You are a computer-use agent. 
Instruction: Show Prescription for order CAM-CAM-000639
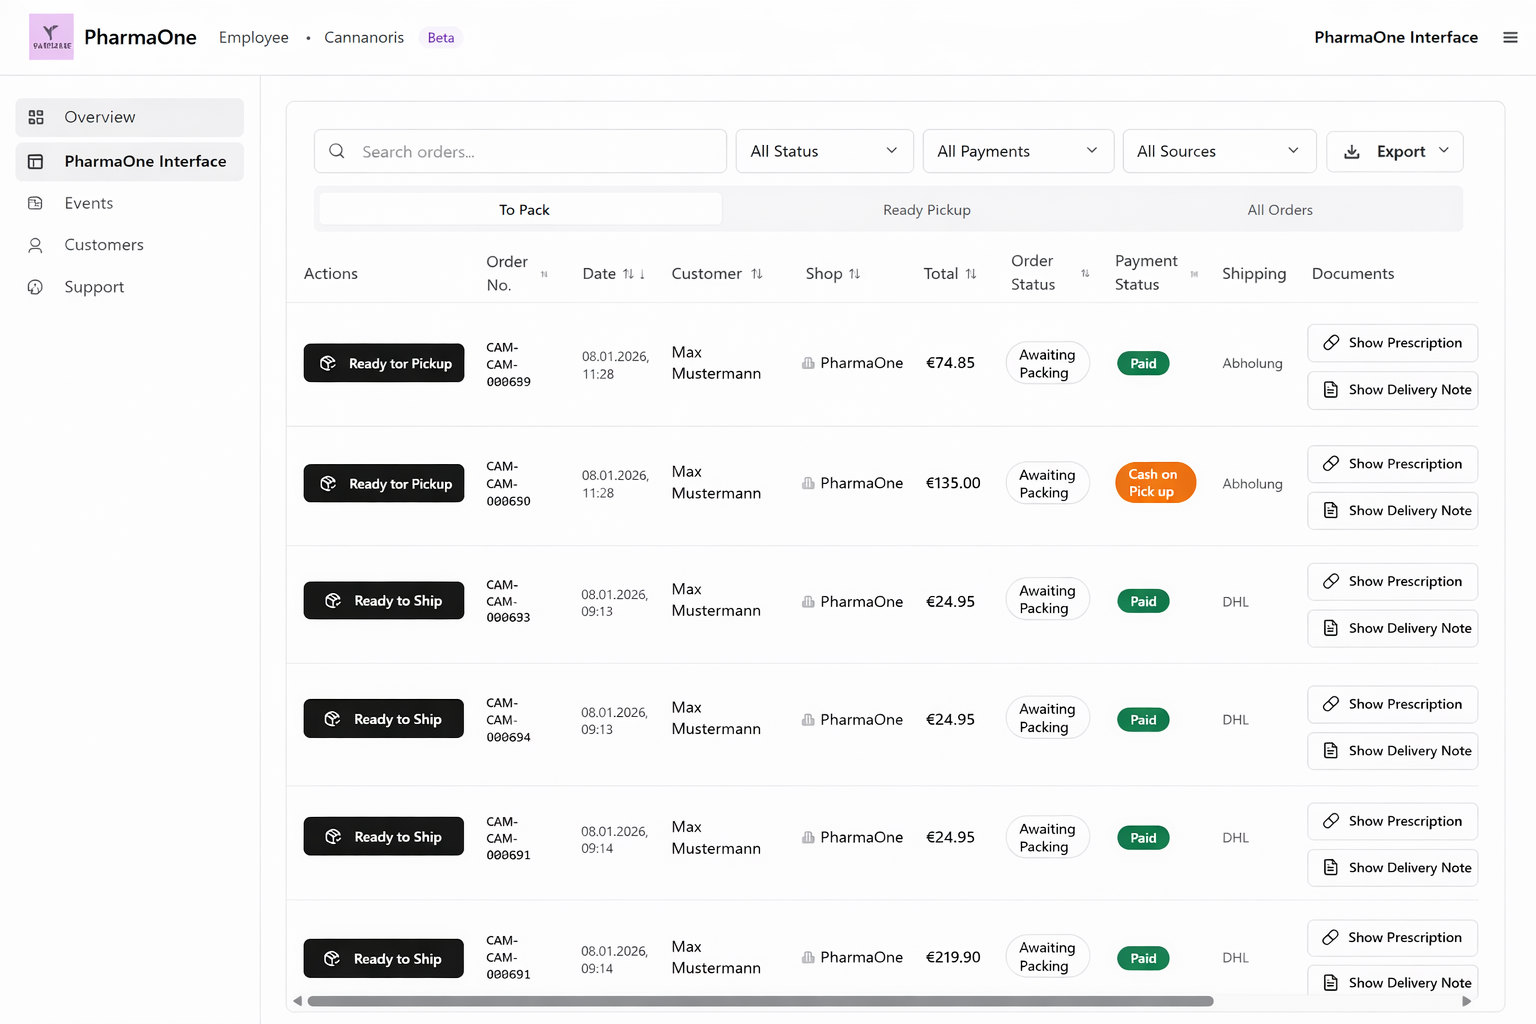(1392, 342)
